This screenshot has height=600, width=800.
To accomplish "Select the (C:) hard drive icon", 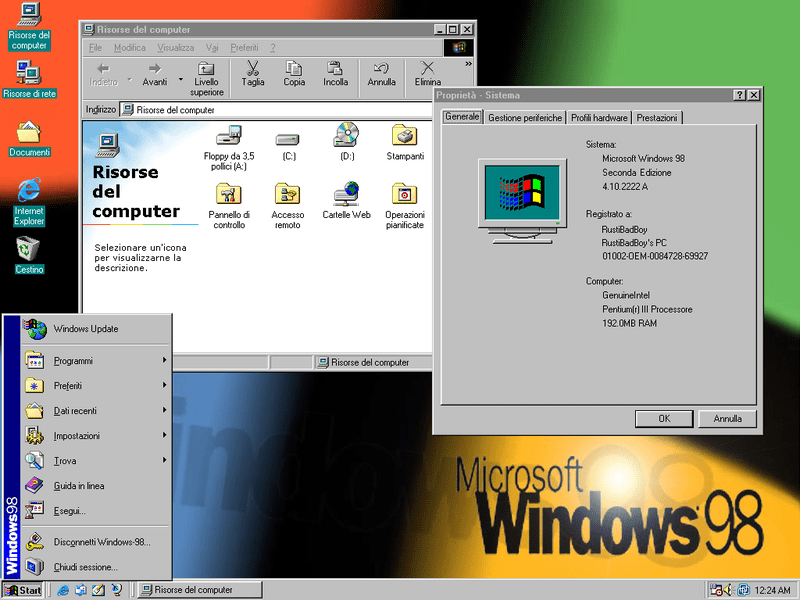I will coord(289,147).
